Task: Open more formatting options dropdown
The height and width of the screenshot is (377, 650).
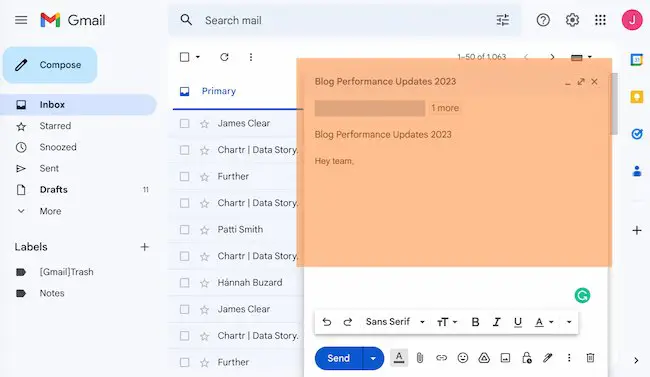Action: coord(569,322)
